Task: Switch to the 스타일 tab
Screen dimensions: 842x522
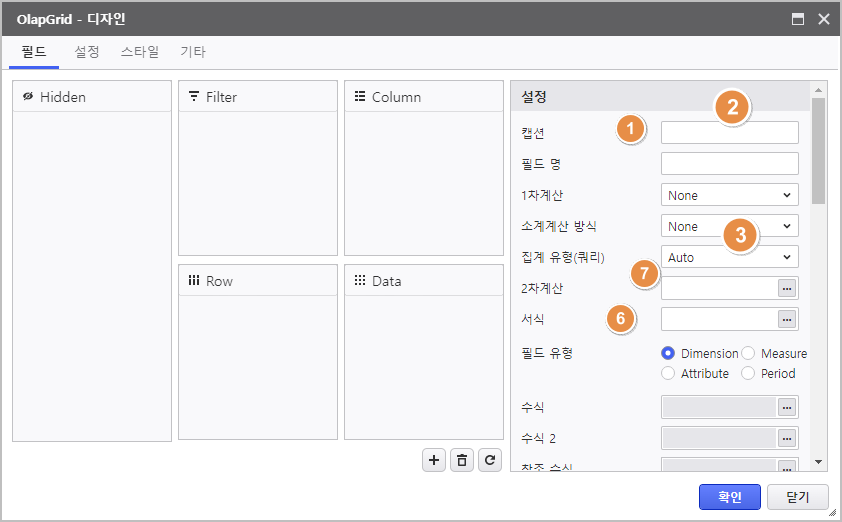Action: tap(140, 52)
